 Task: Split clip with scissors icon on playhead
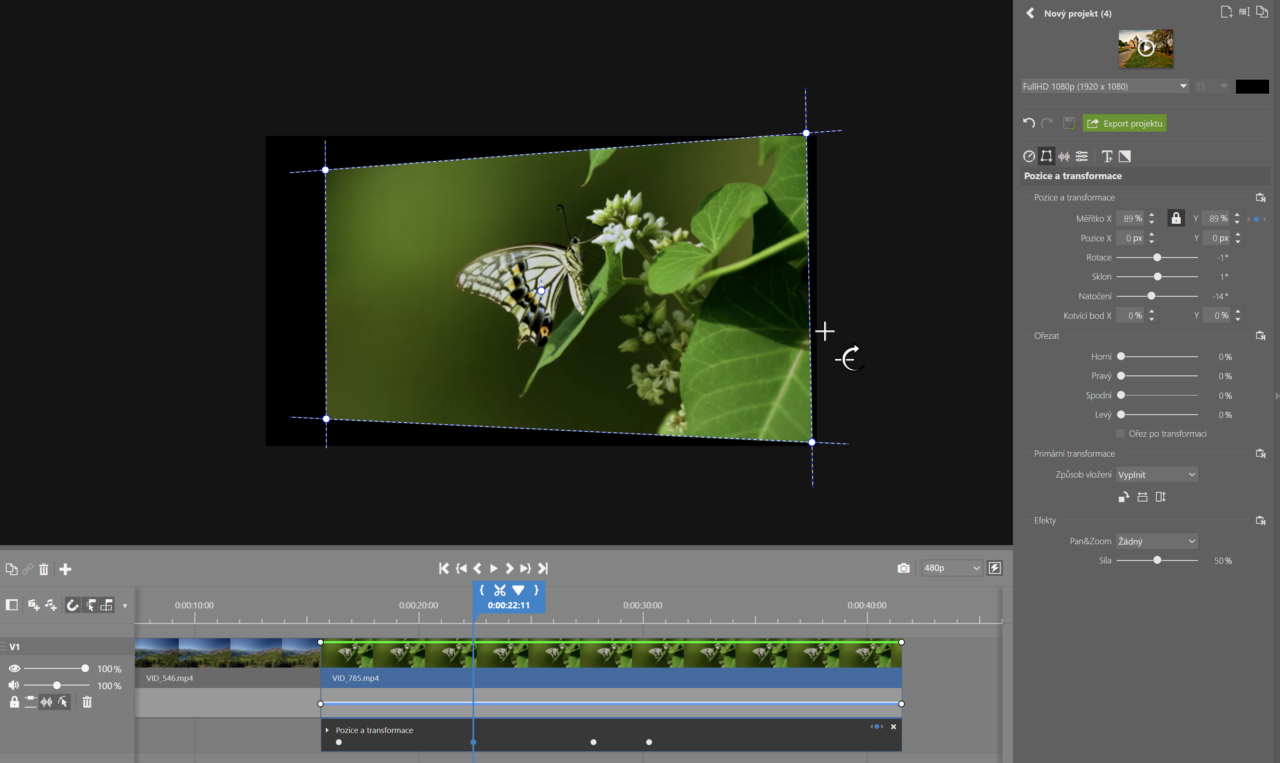click(x=500, y=590)
